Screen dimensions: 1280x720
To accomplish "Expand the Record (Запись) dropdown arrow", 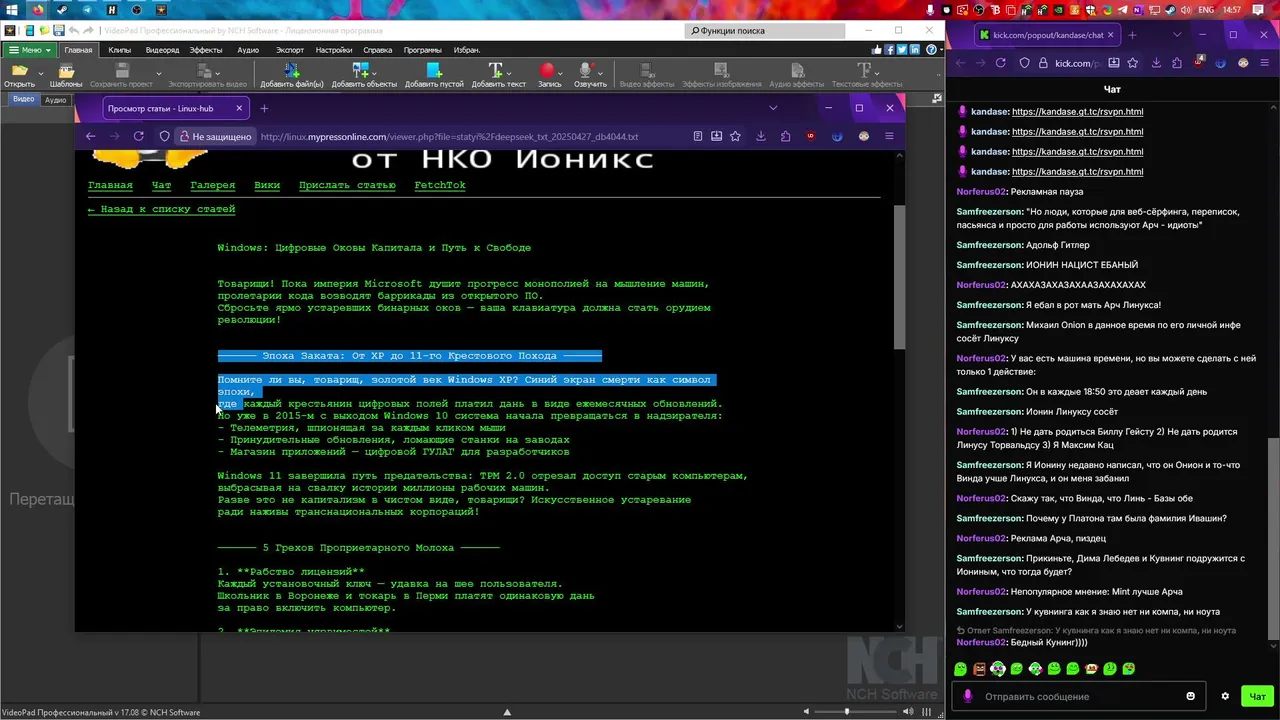I will click(559, 72).
